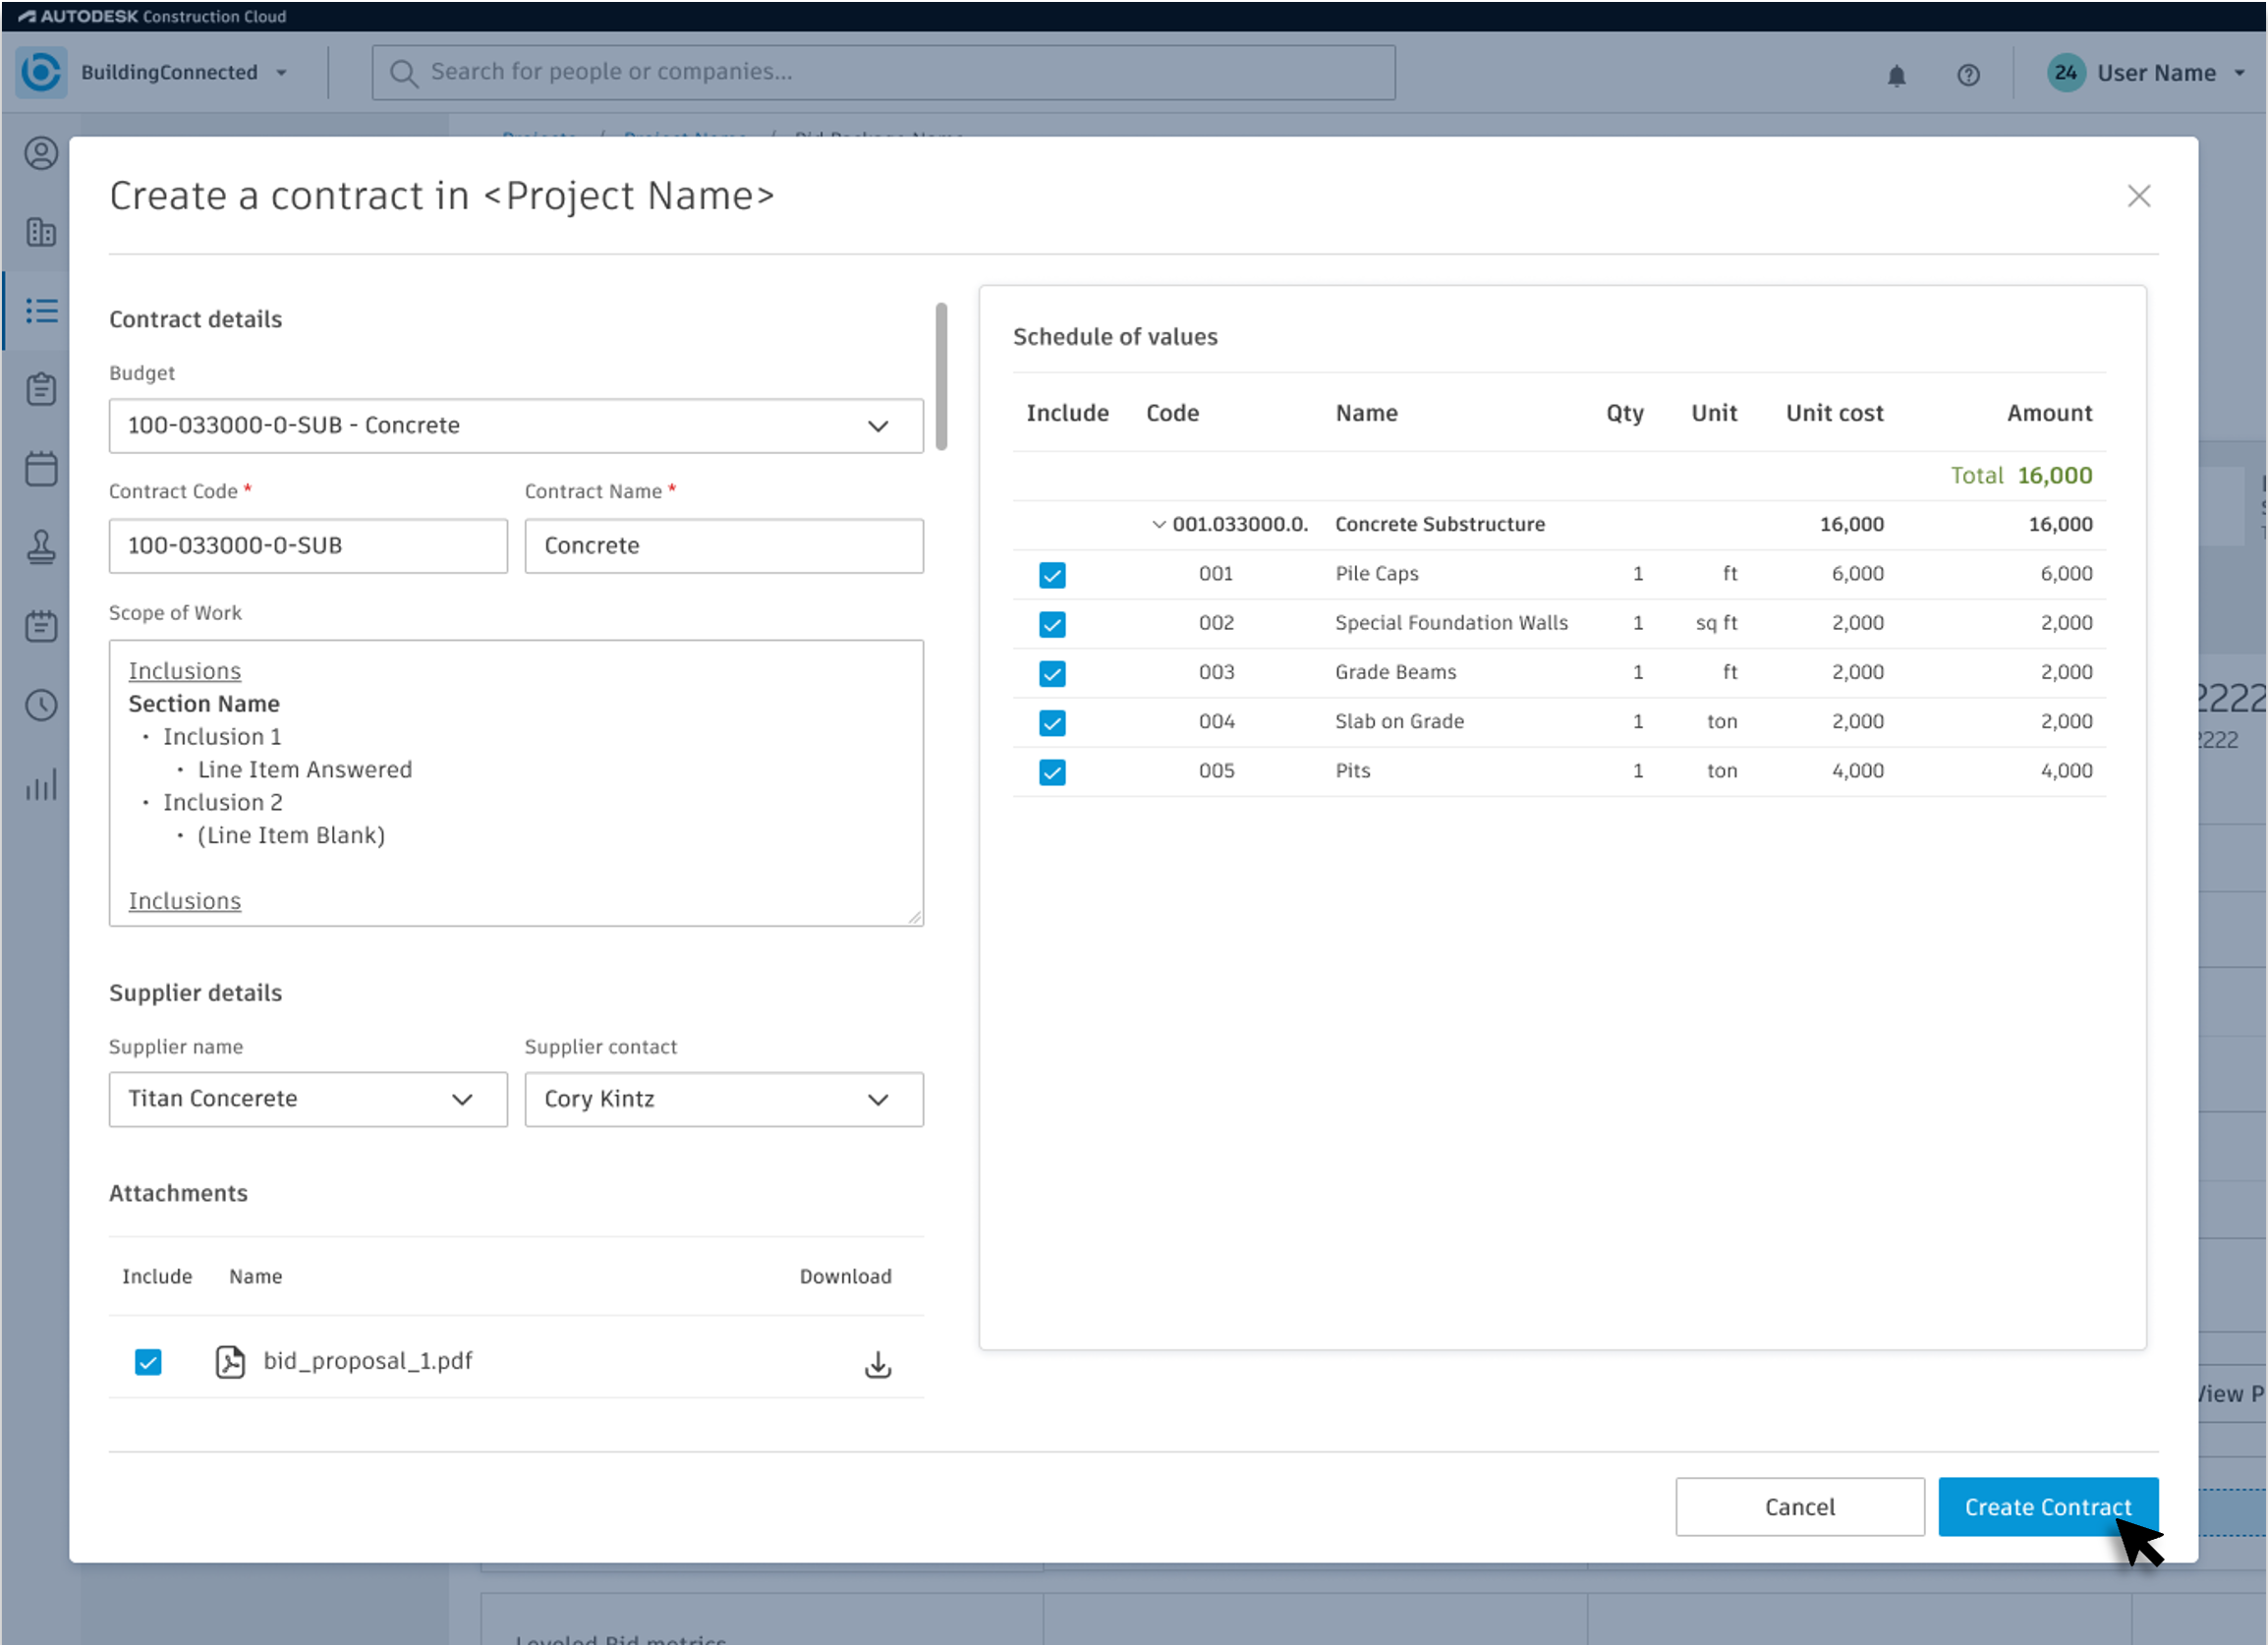
Task: Select the bid list sidebar icon
Action: point(41,311)
